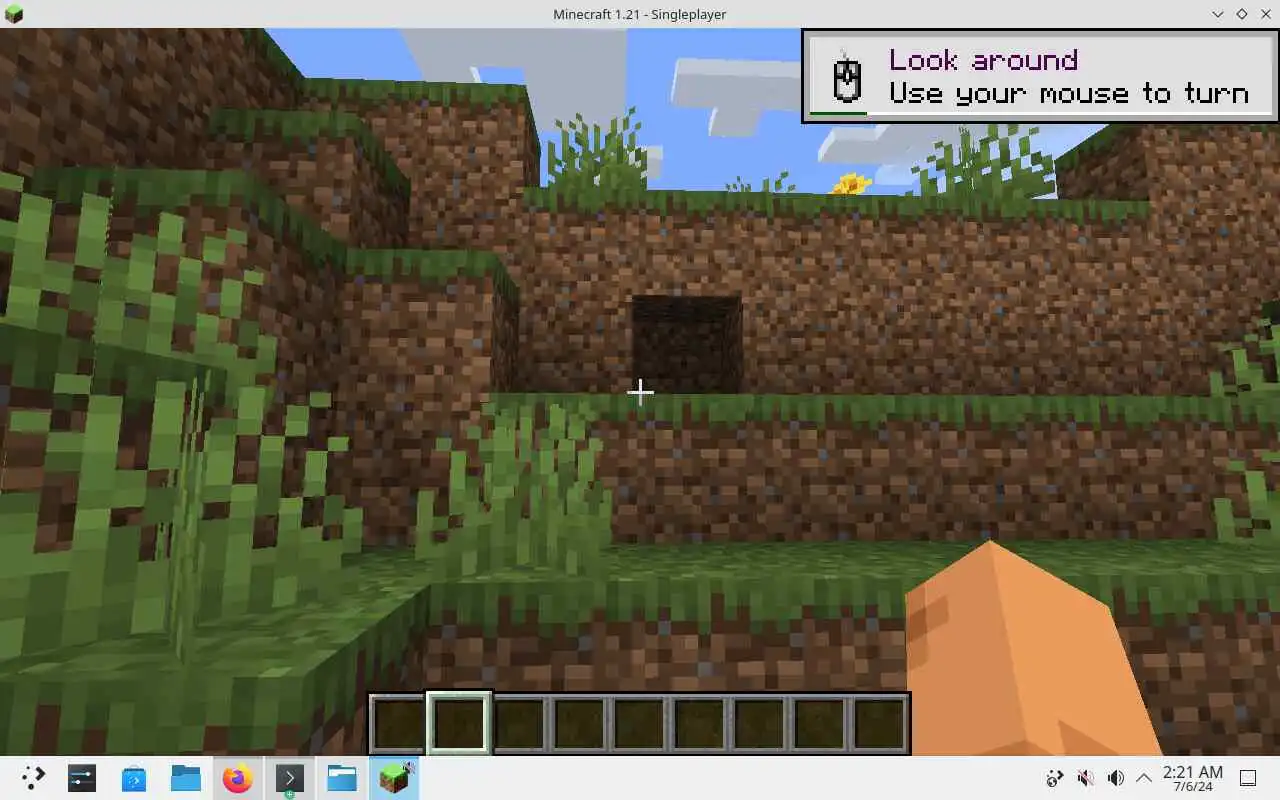Click the highlighted second hotbar slot

tap(459, 723)
